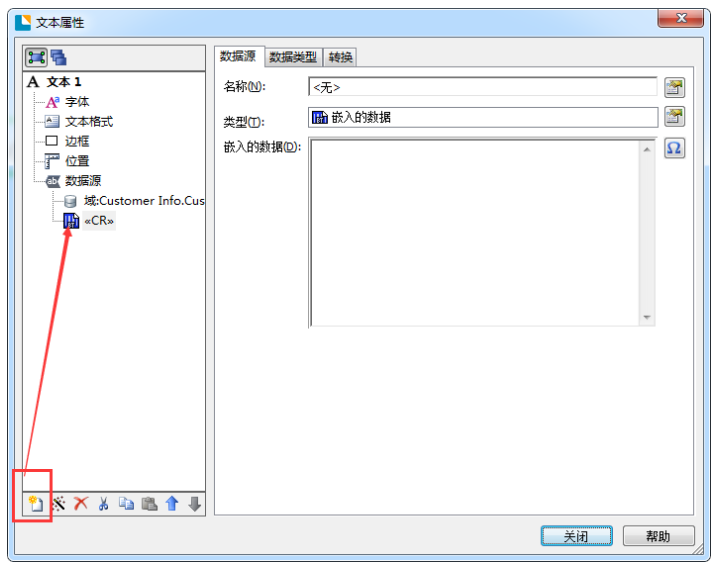This screenshot has width=716, height=568.
Task: Click the paste clipboard icon
Action: tap(149, 504)
